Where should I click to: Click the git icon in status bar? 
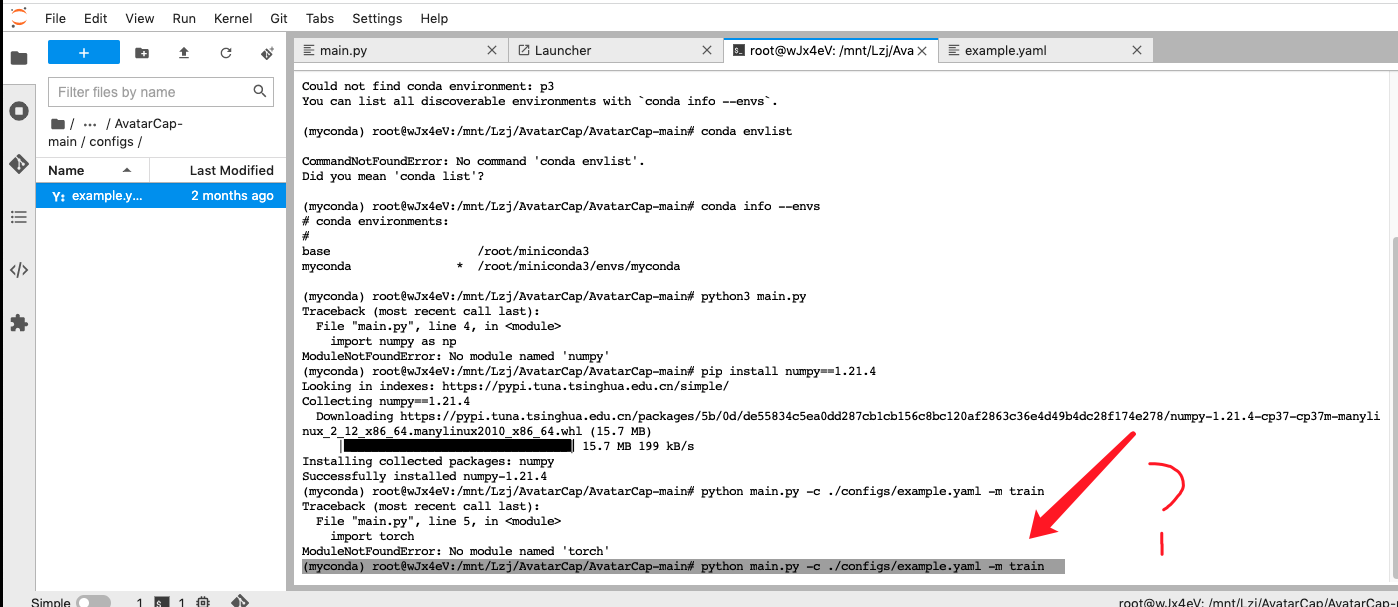(x=240, y=601)
